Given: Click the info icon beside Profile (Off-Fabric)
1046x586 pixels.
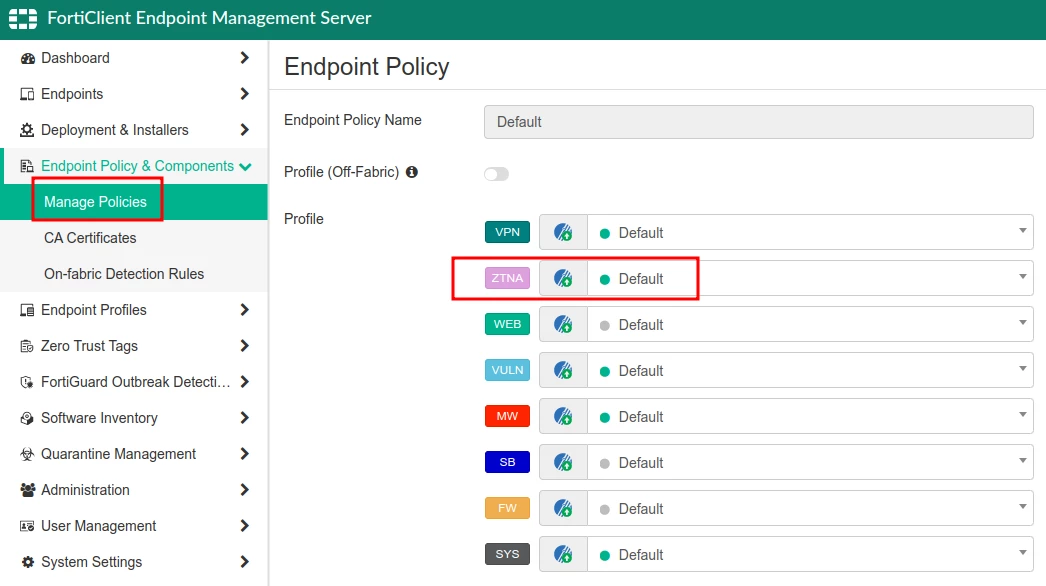Looking at the screenshot, I should click(412, 172).
